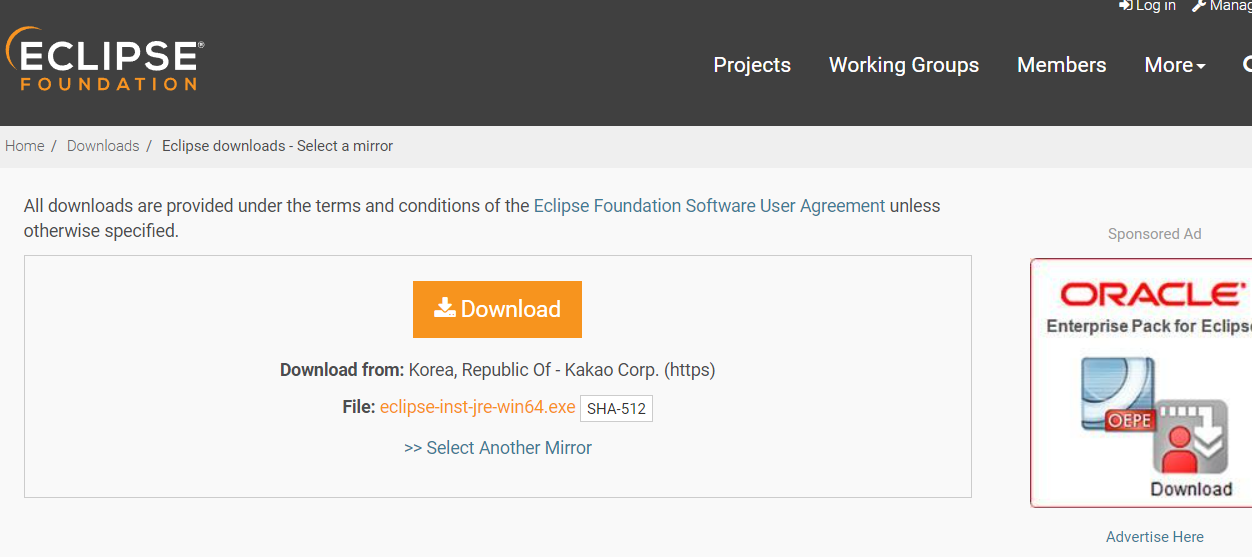Click the Eclipse Foundation logo
This screenshot has height=557, width=1252.
coord(105,62)
